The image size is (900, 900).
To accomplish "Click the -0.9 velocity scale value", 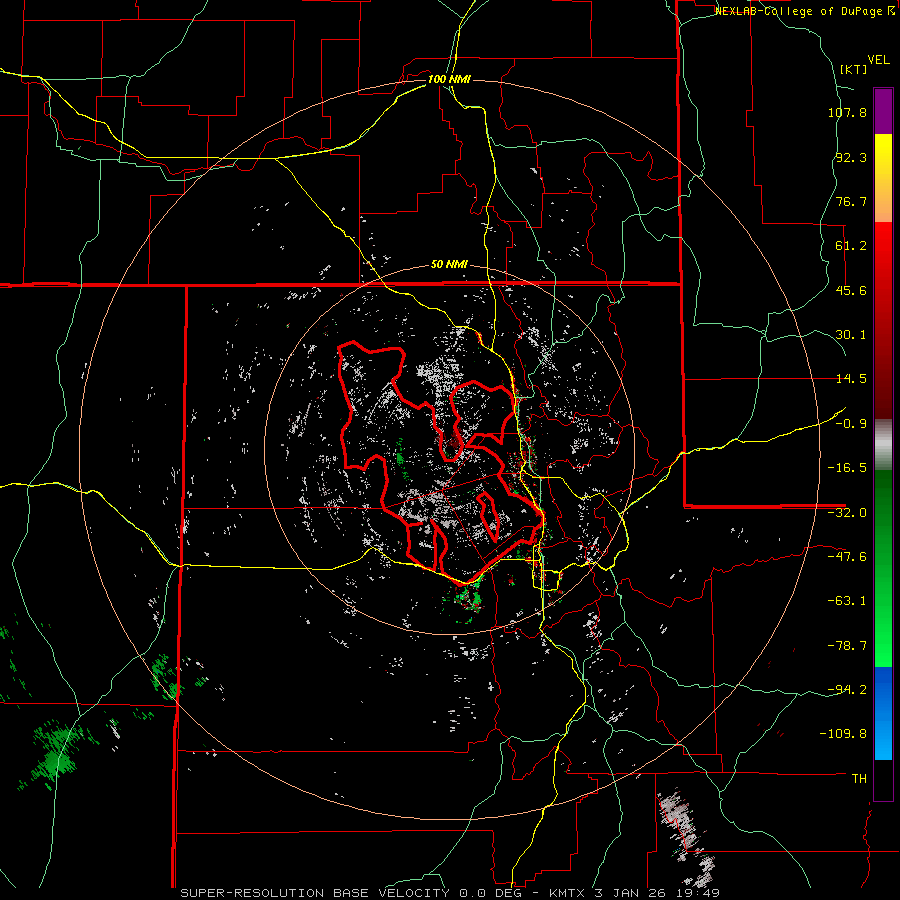I will pyautogui.click(x=851, y=424).
